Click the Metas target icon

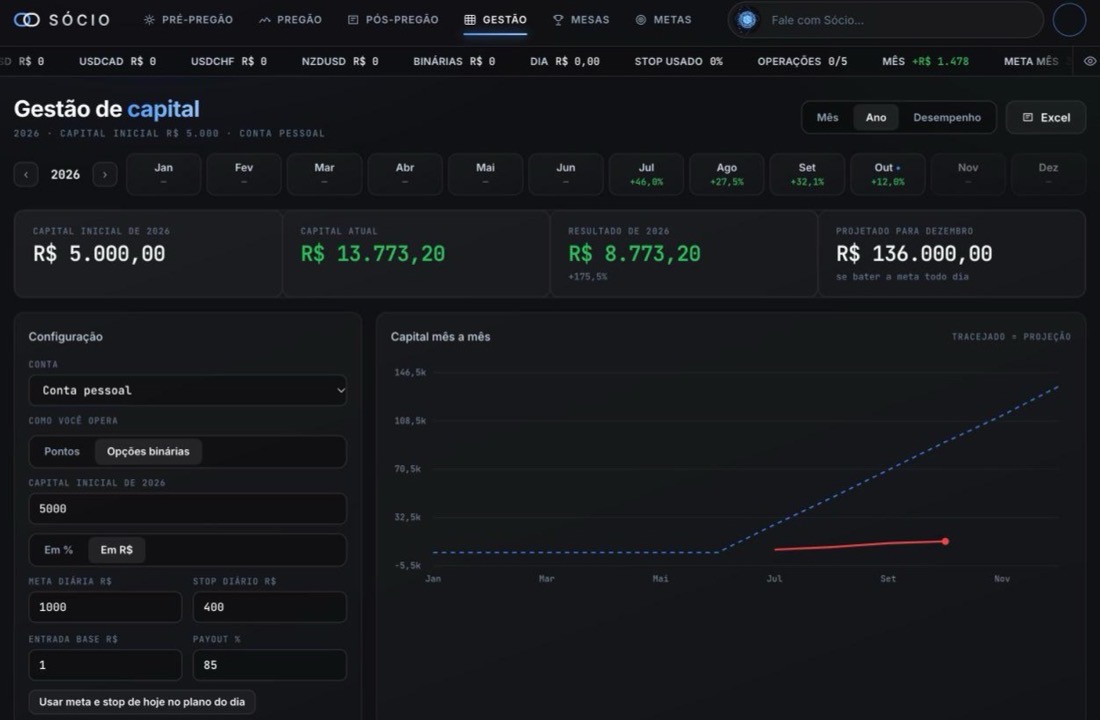640,20
